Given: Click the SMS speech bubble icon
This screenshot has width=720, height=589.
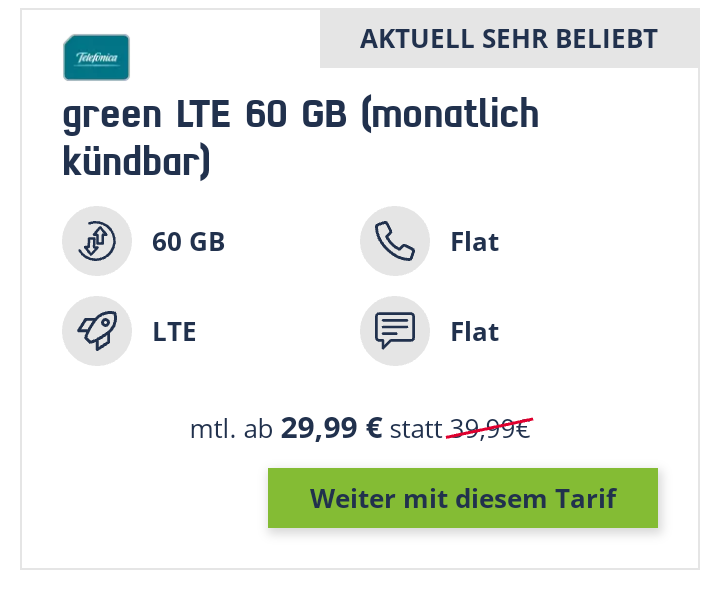Looking at the screenshot, I should 395,331.
